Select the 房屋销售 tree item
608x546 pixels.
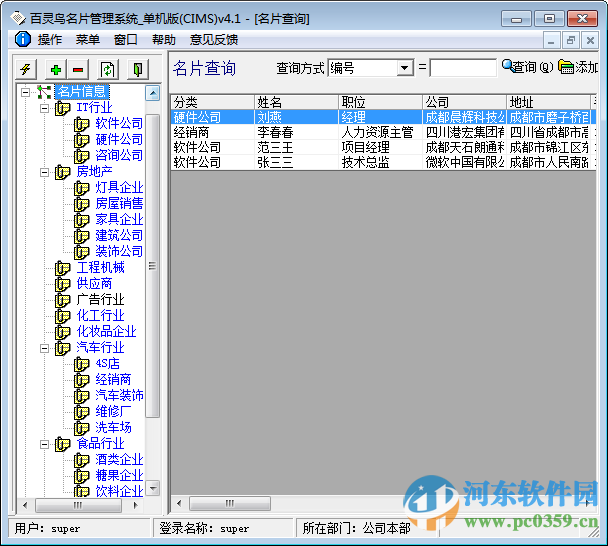click(119, 204)
